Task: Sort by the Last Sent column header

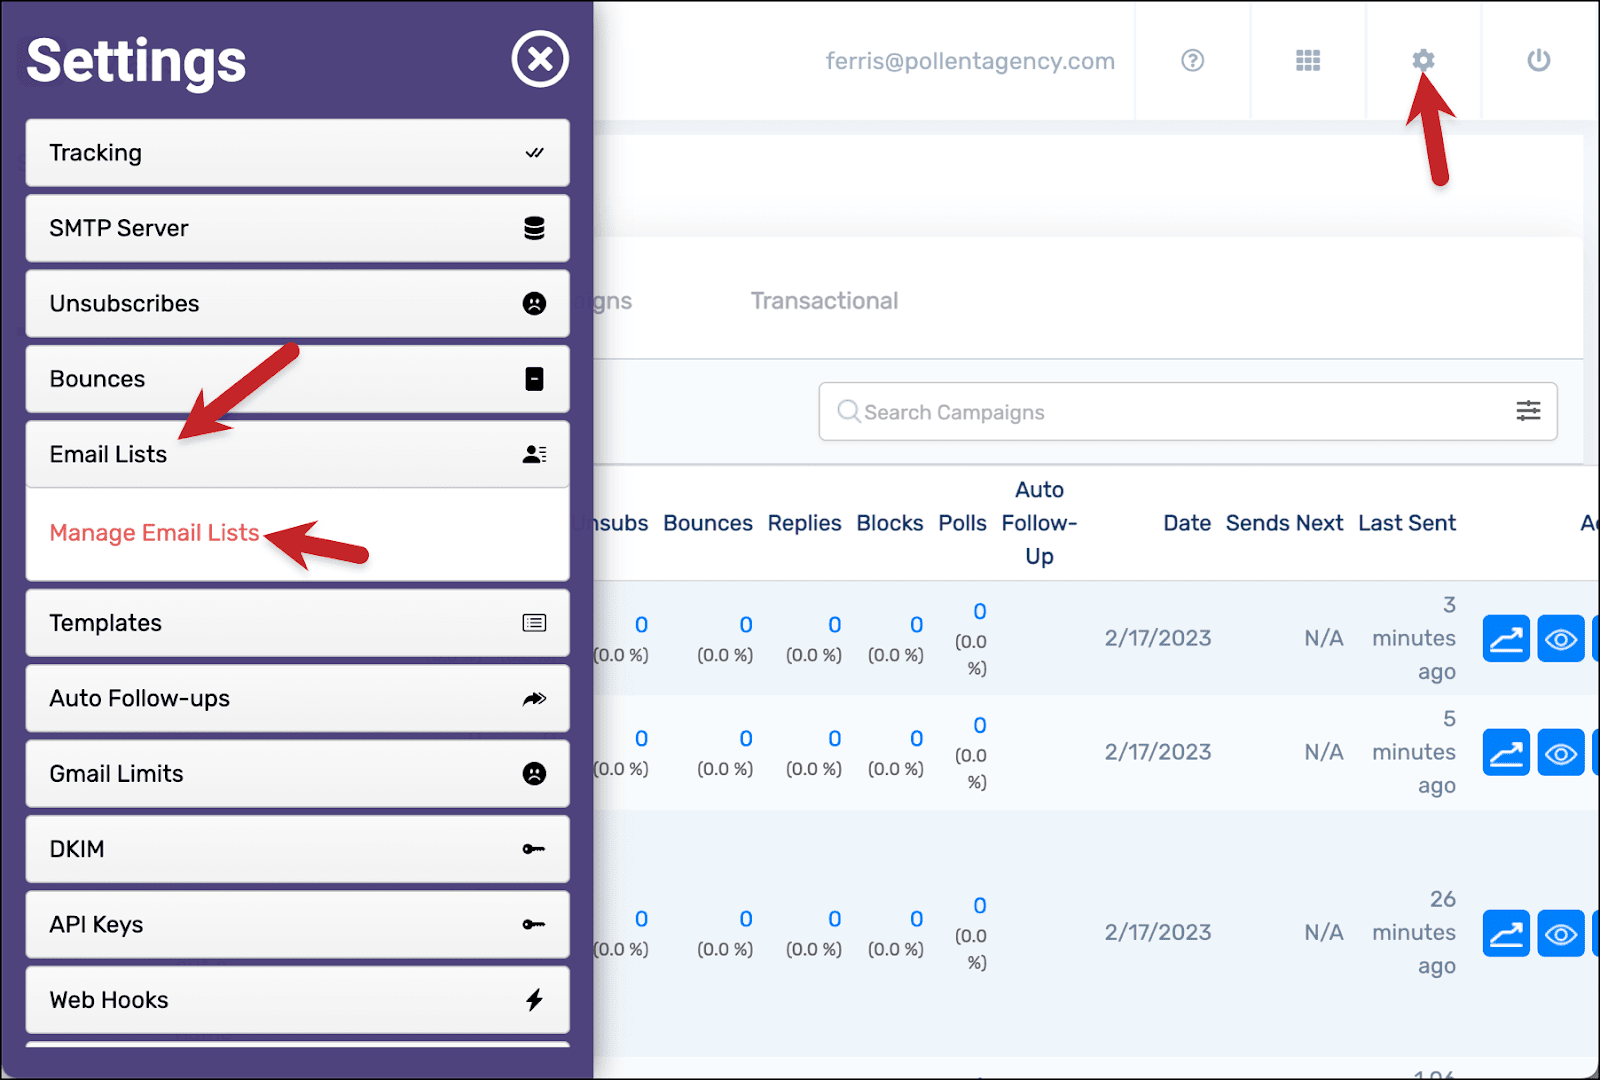Action: click(1407, 523)
